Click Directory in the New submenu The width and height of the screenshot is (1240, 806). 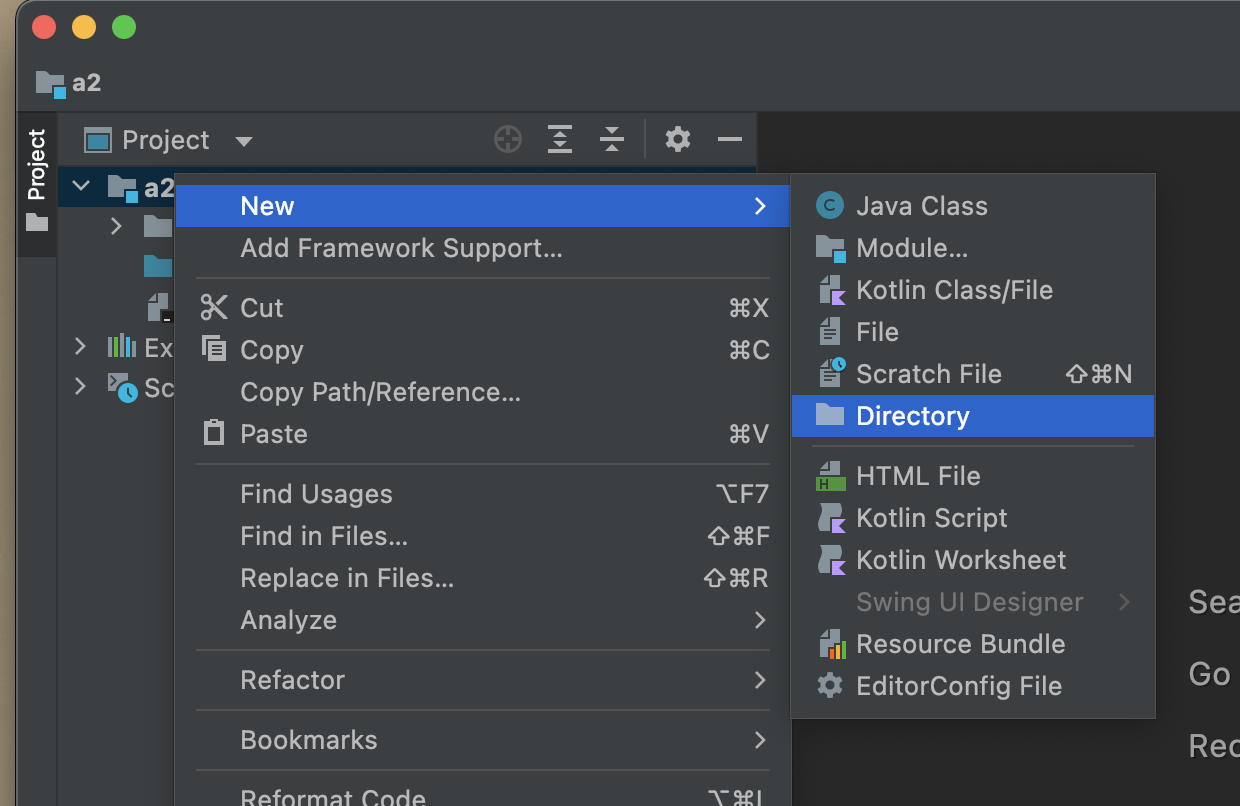tap(912, 416)
